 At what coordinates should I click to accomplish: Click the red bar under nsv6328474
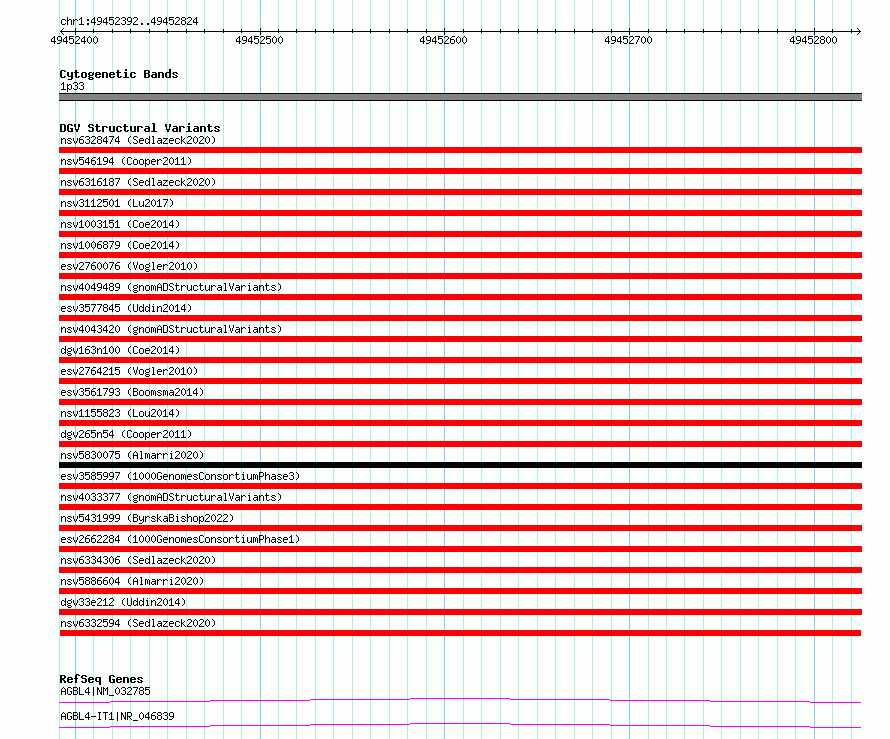pyautogui.click(x=460, y=150)
